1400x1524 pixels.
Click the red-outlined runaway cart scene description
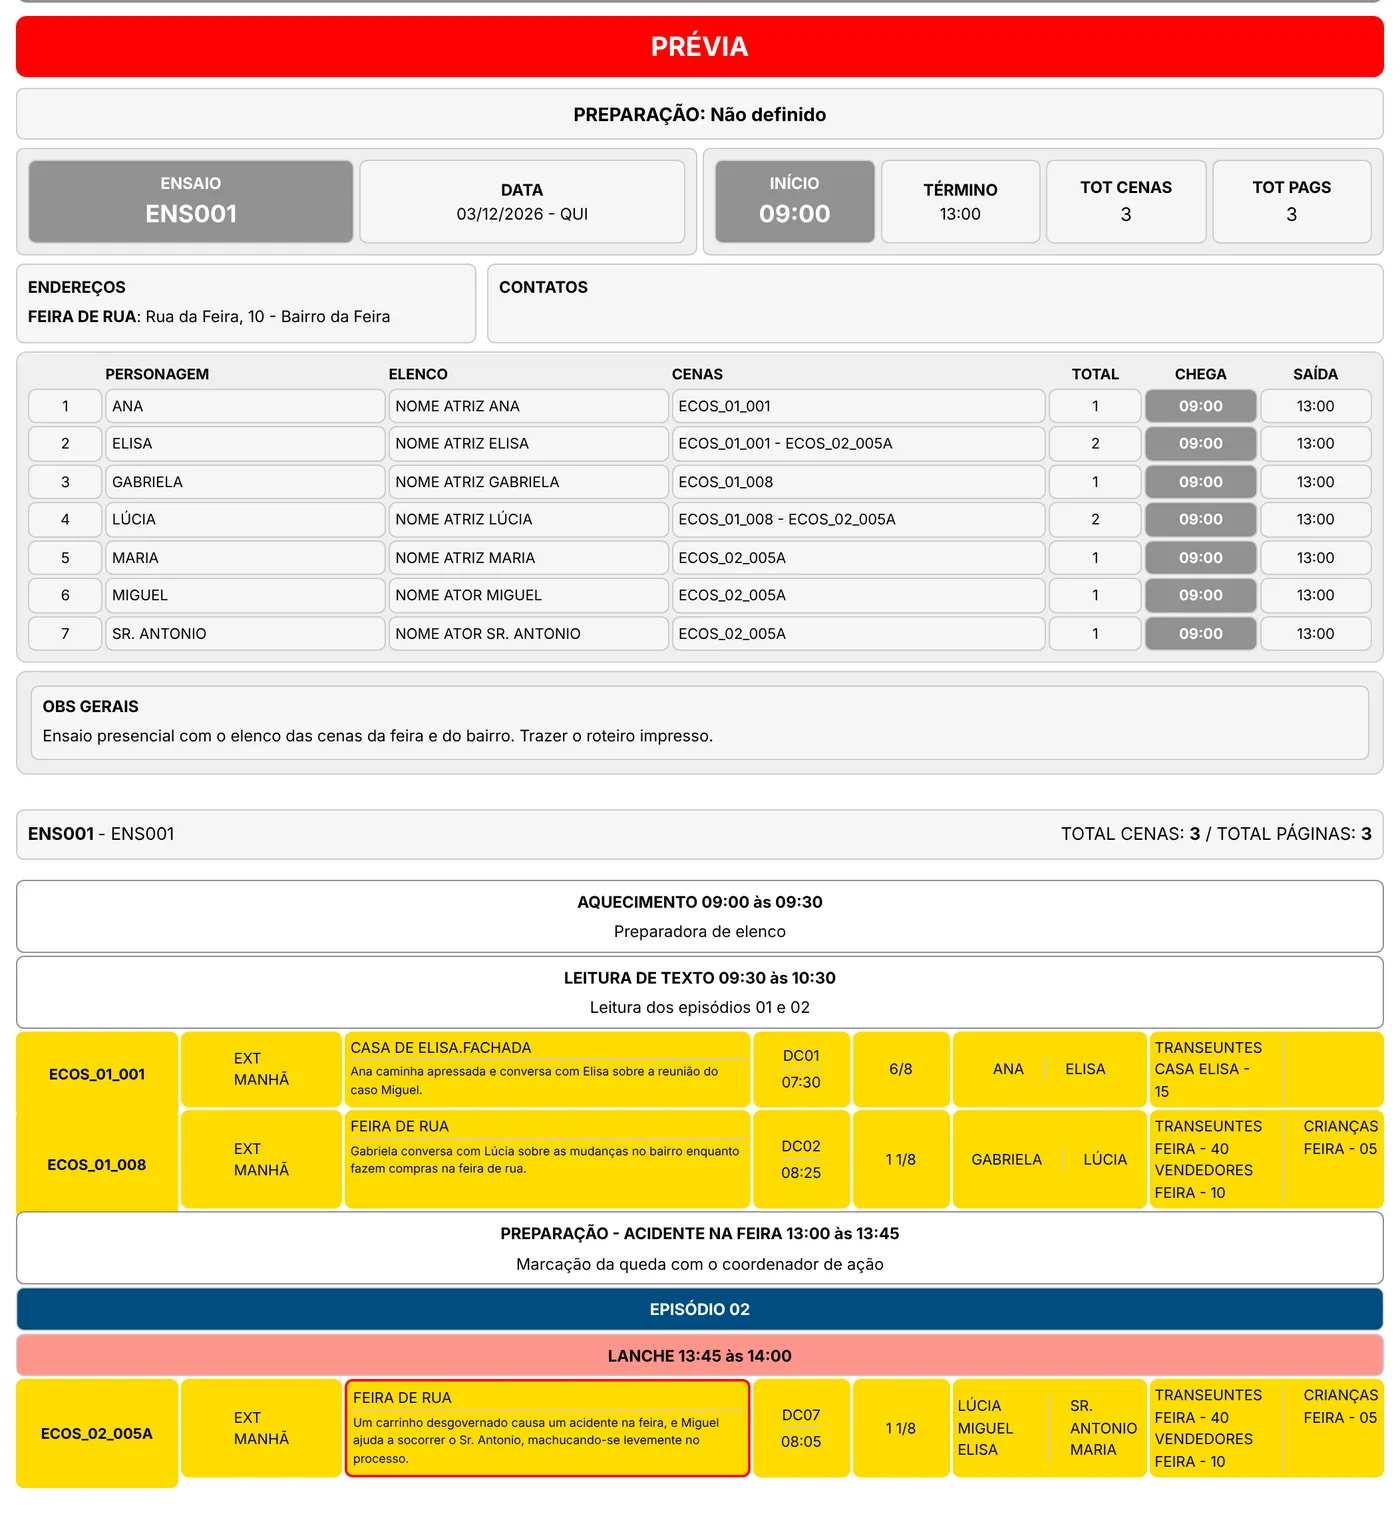547,1428
